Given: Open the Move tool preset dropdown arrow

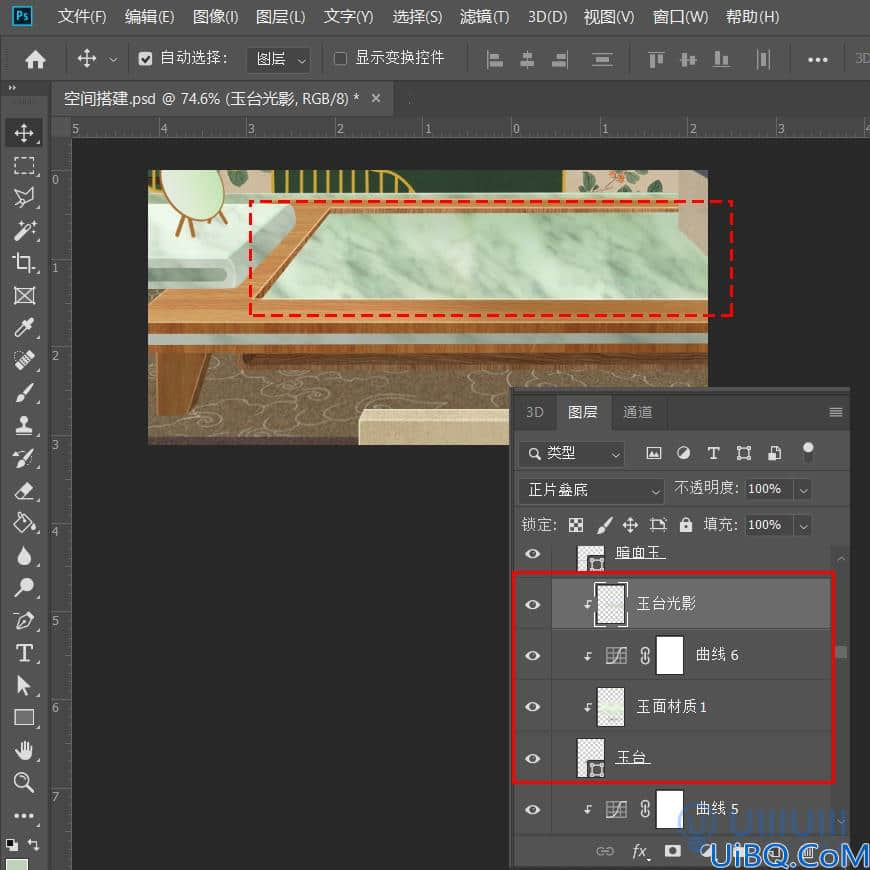Looking at the screenshot, I should pos(113,59).
